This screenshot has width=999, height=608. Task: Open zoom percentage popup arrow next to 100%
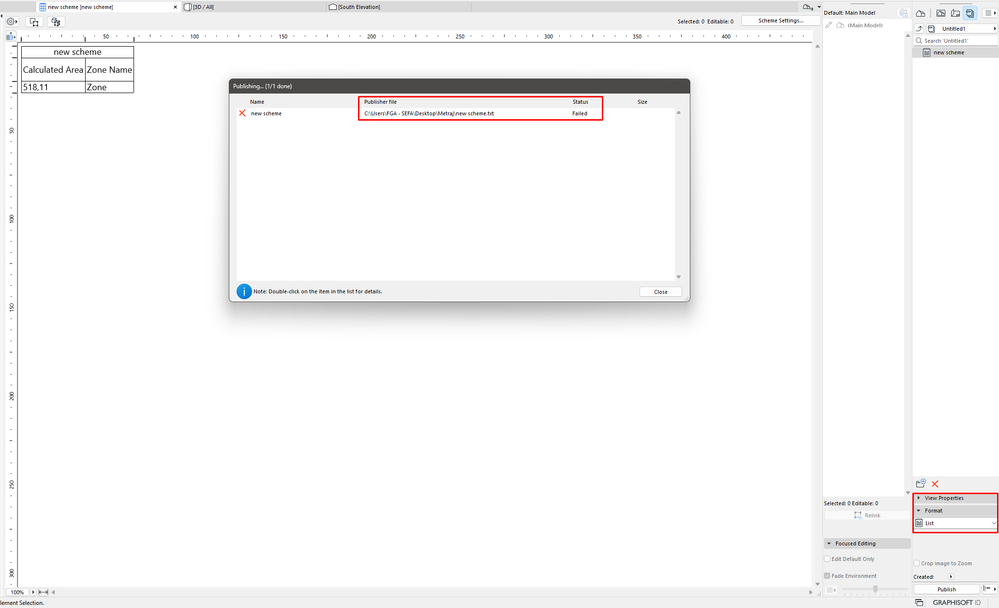33,592
